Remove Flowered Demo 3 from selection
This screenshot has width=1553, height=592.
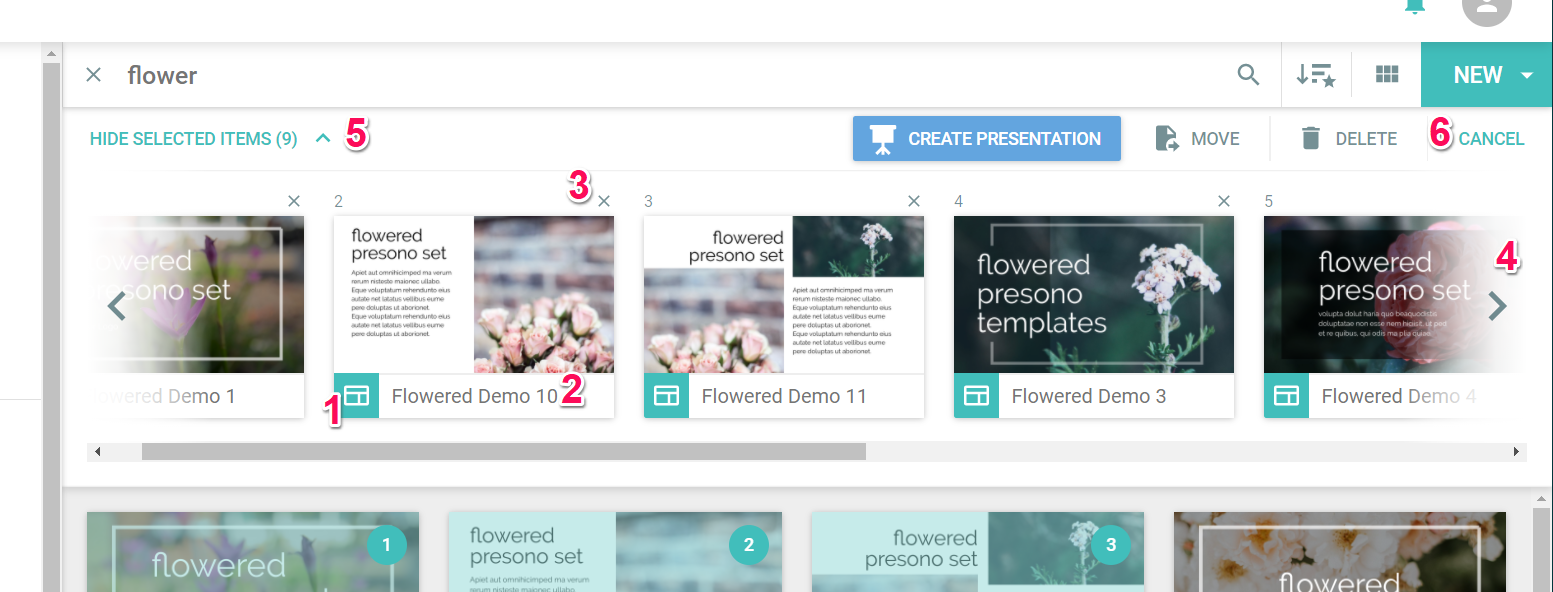tap(1223, 201)
